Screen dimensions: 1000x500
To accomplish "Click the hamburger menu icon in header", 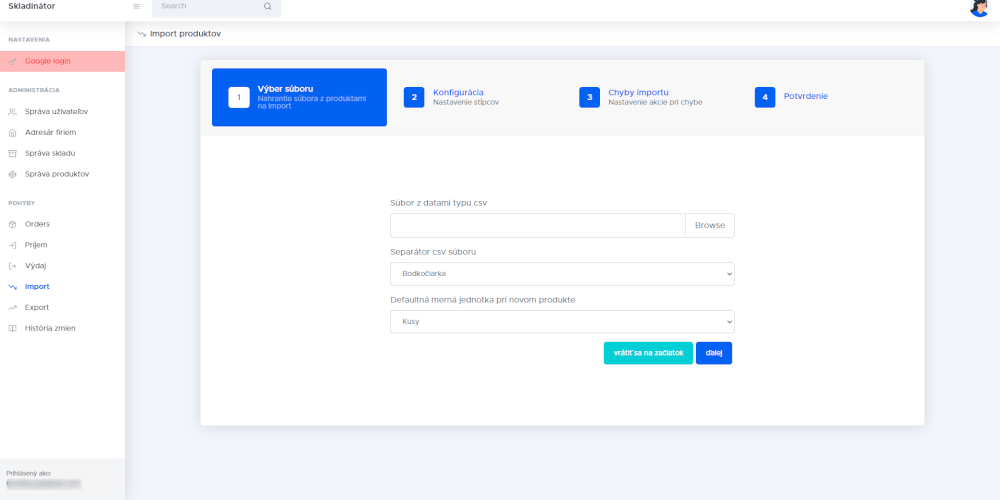I will [x=136, y=6].
